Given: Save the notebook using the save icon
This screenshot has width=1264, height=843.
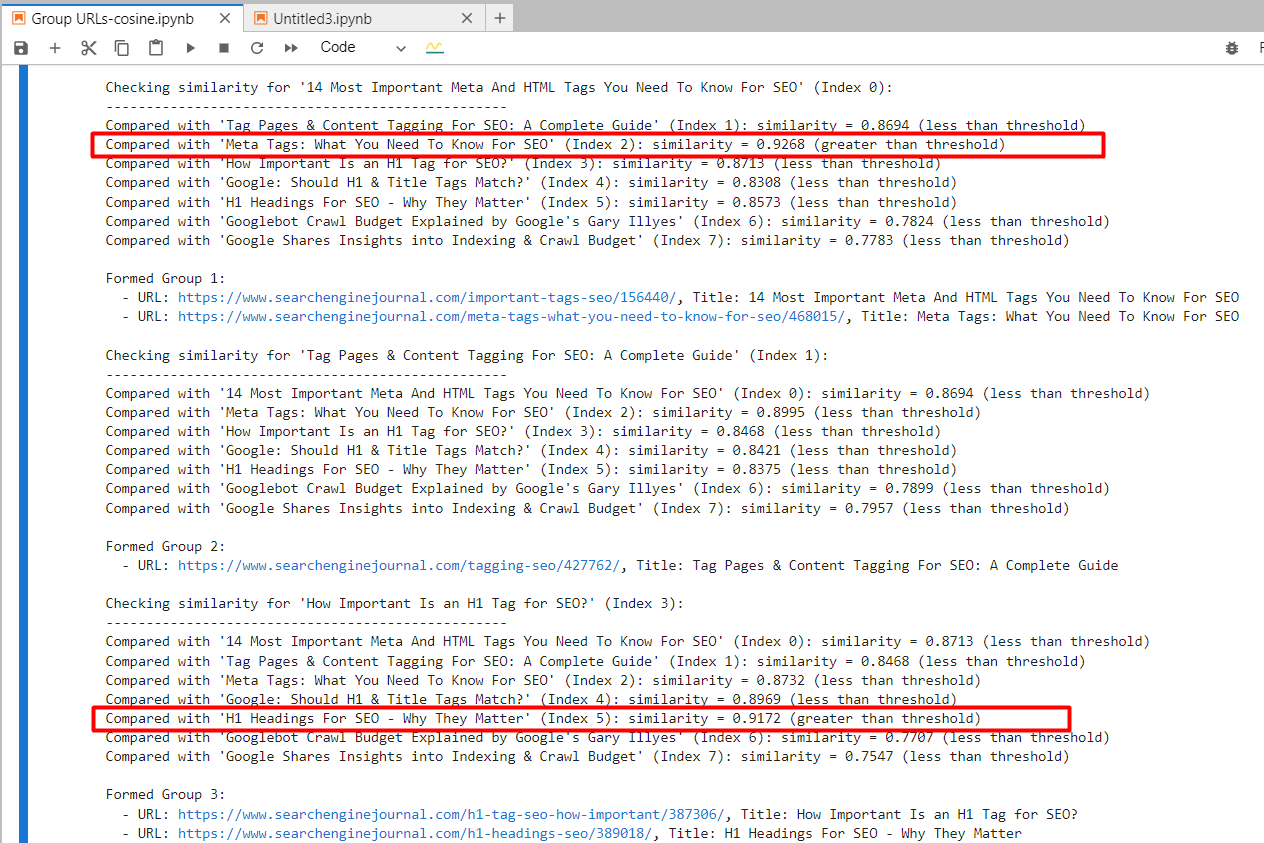Looking at the screenshot, I should (20, 47).
